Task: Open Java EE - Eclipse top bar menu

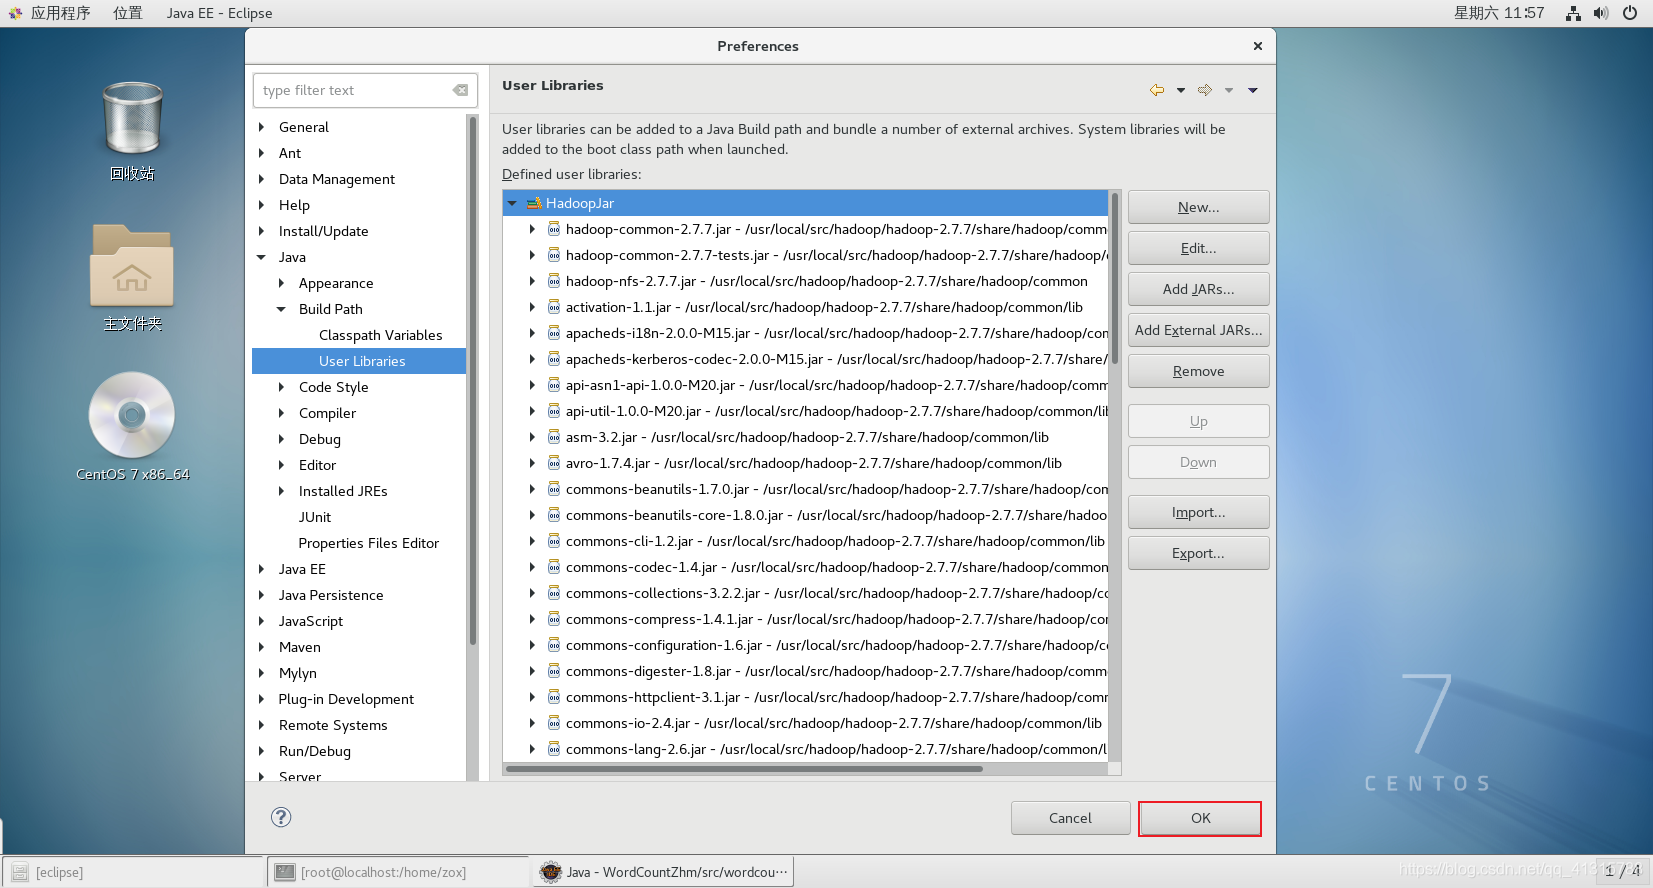Action: coord(220,13)
